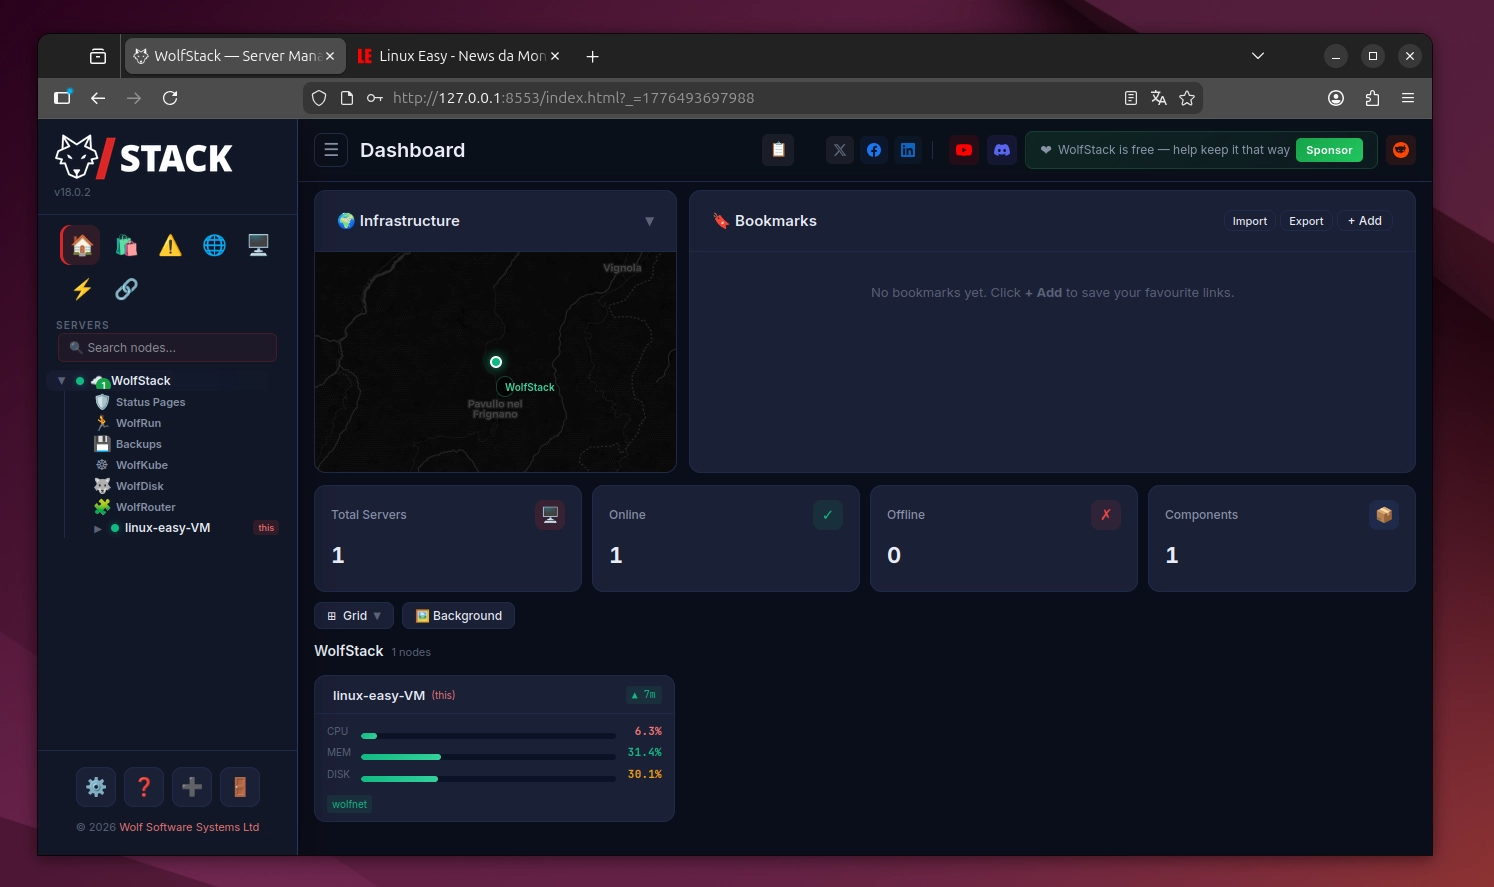The width and height of the screenshot is (1494, 887).
Task: Select WolfKube in the server tree
Action: 141,465
